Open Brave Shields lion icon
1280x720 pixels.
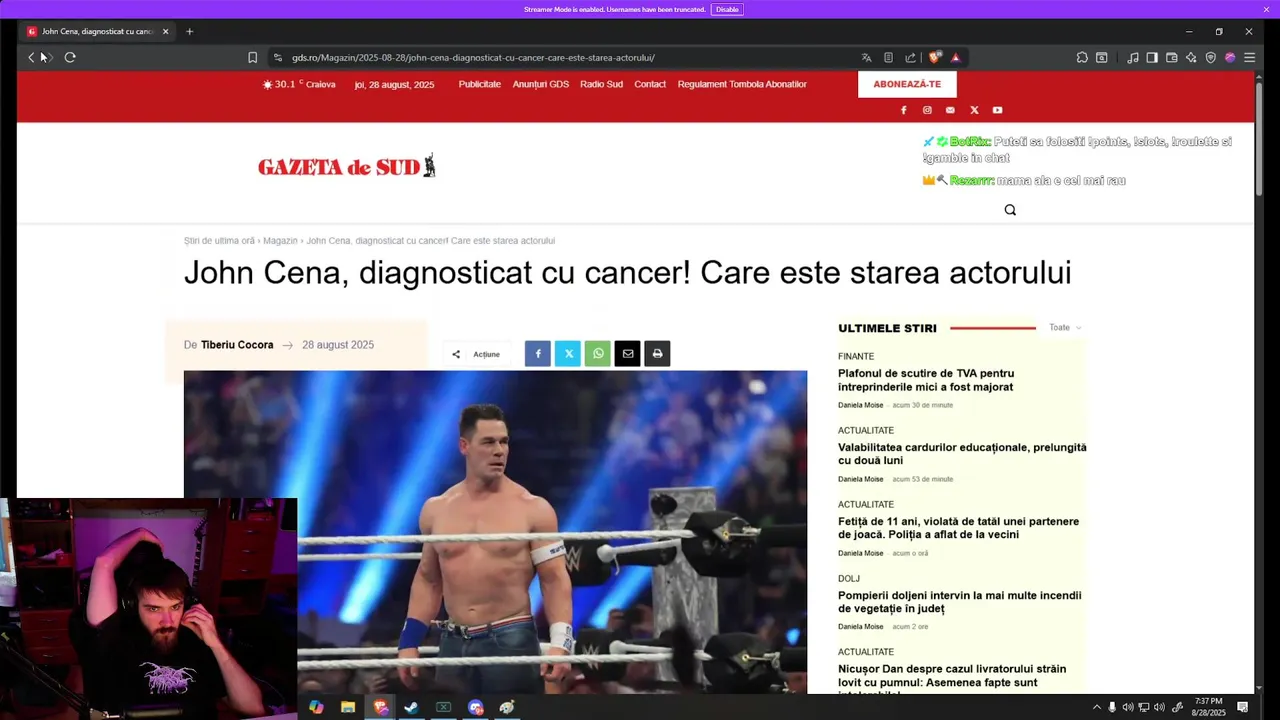[935, 57]
